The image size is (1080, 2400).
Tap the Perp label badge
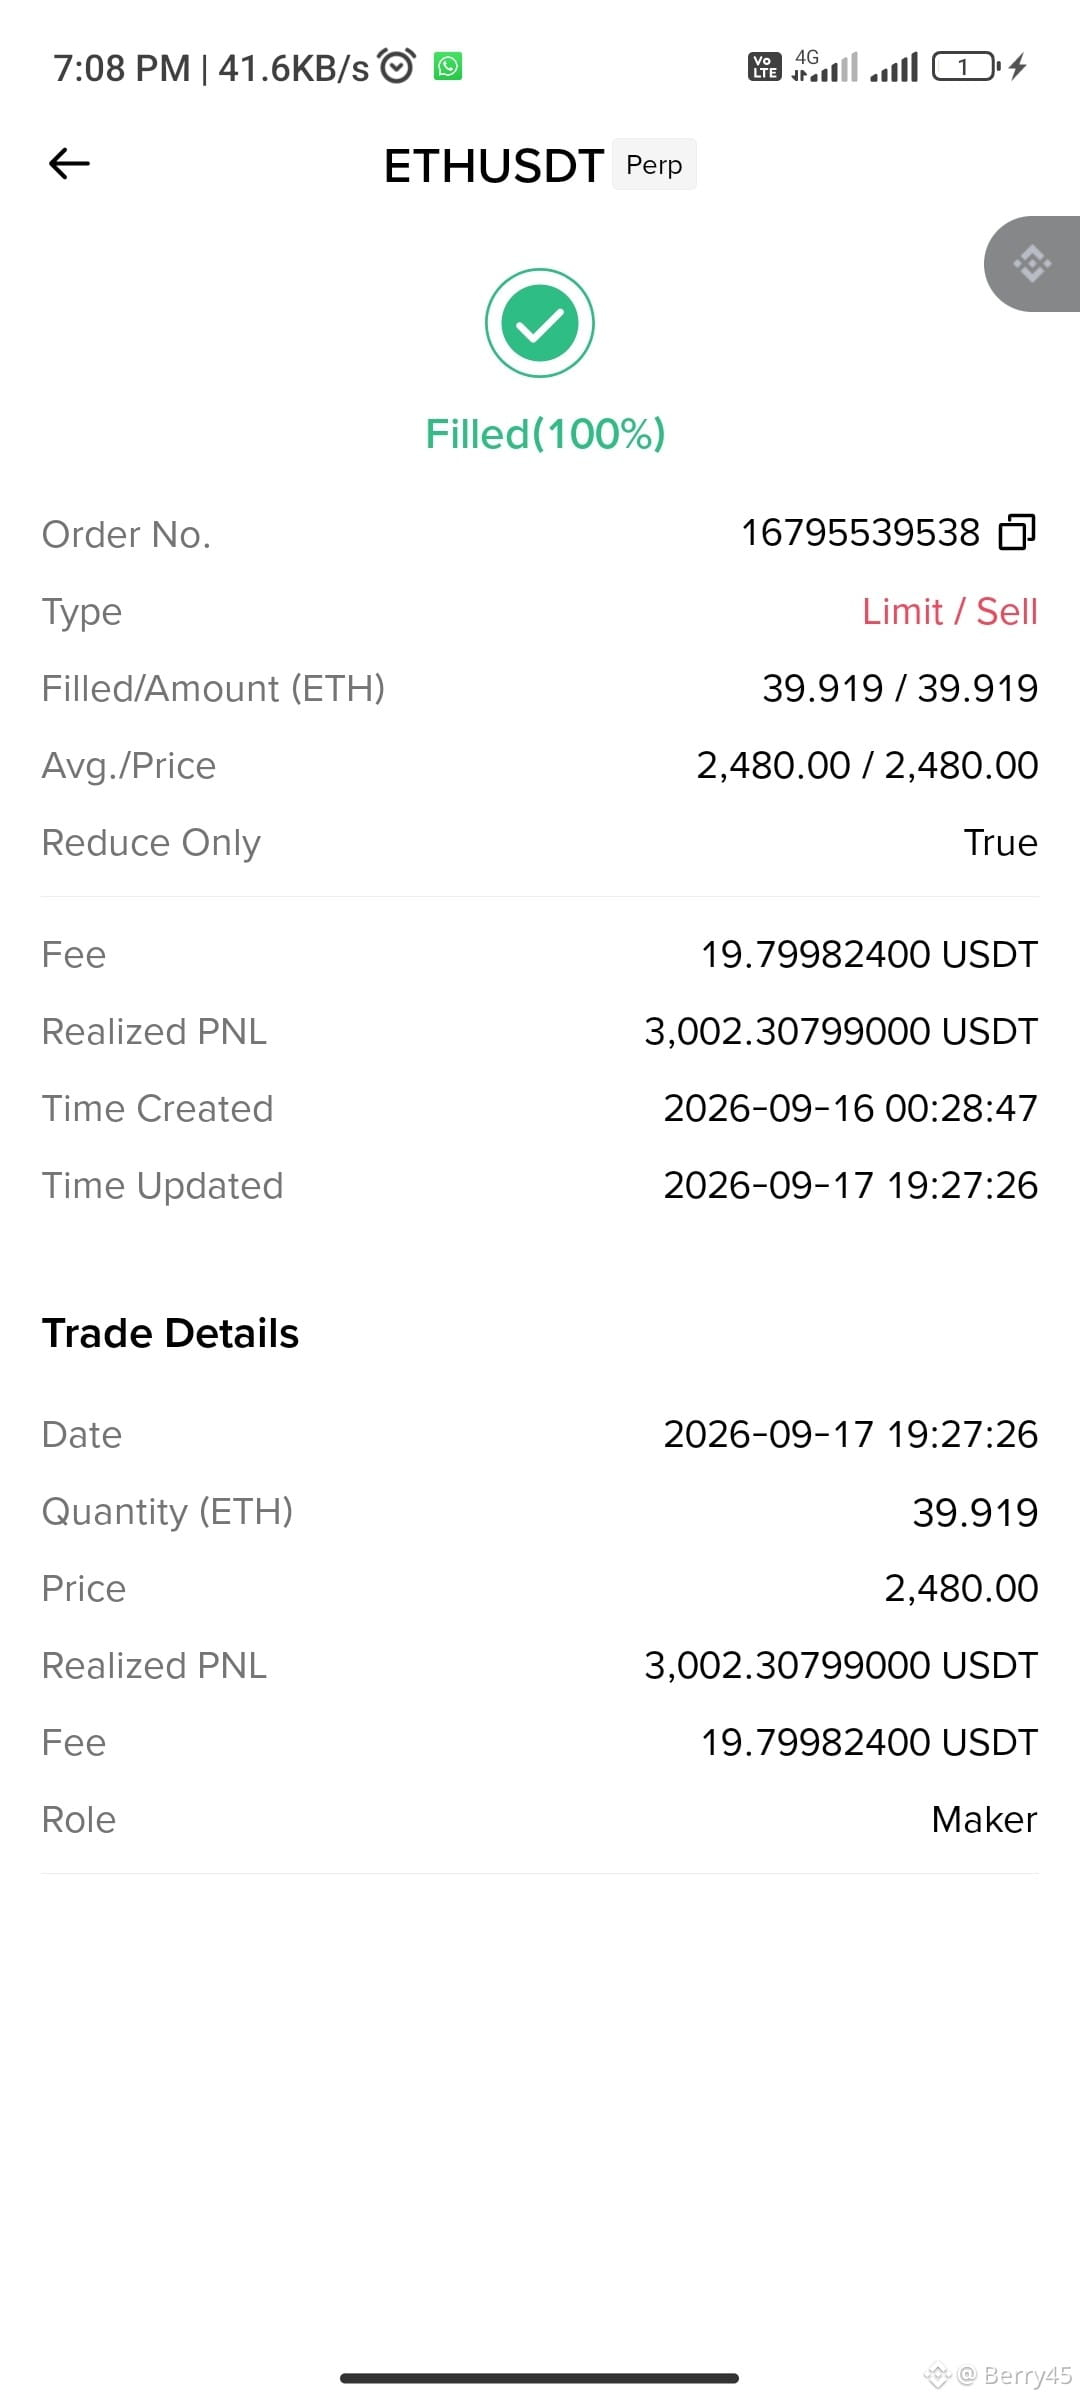654,164
